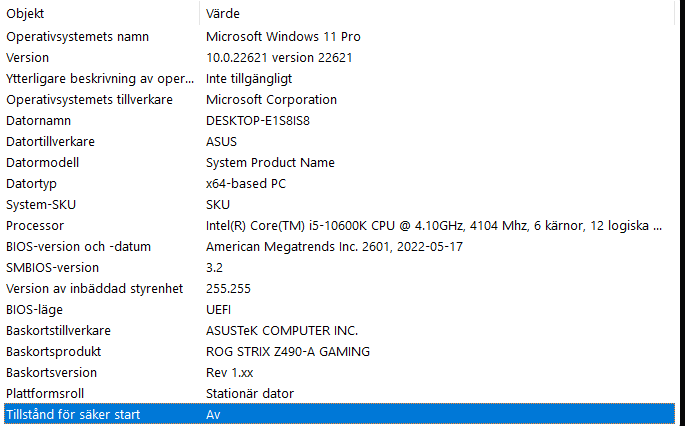Select the Datornamn row
This screenshot has width=685, height=426.
(x=38, y=121)
